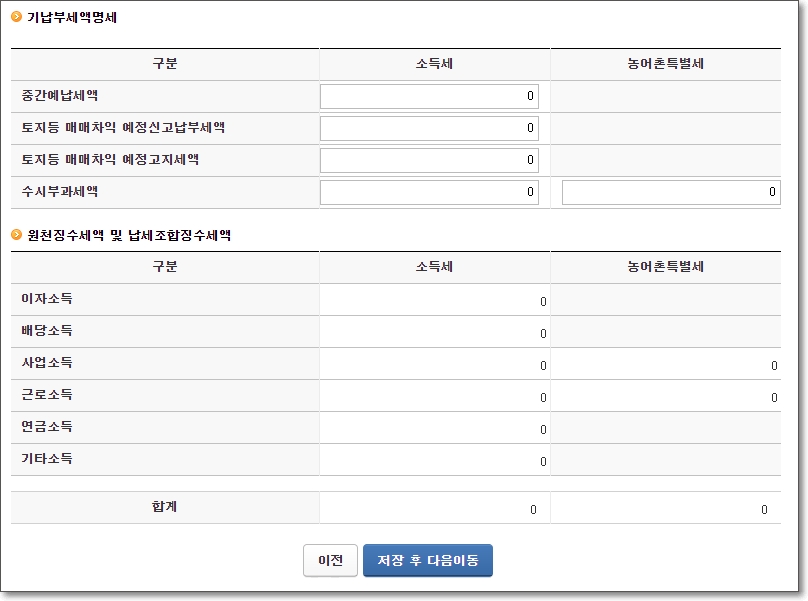Click the 저장 후 다음이동 button
Viewport: 808px width, 601px height.
click(x=428, y=560)
